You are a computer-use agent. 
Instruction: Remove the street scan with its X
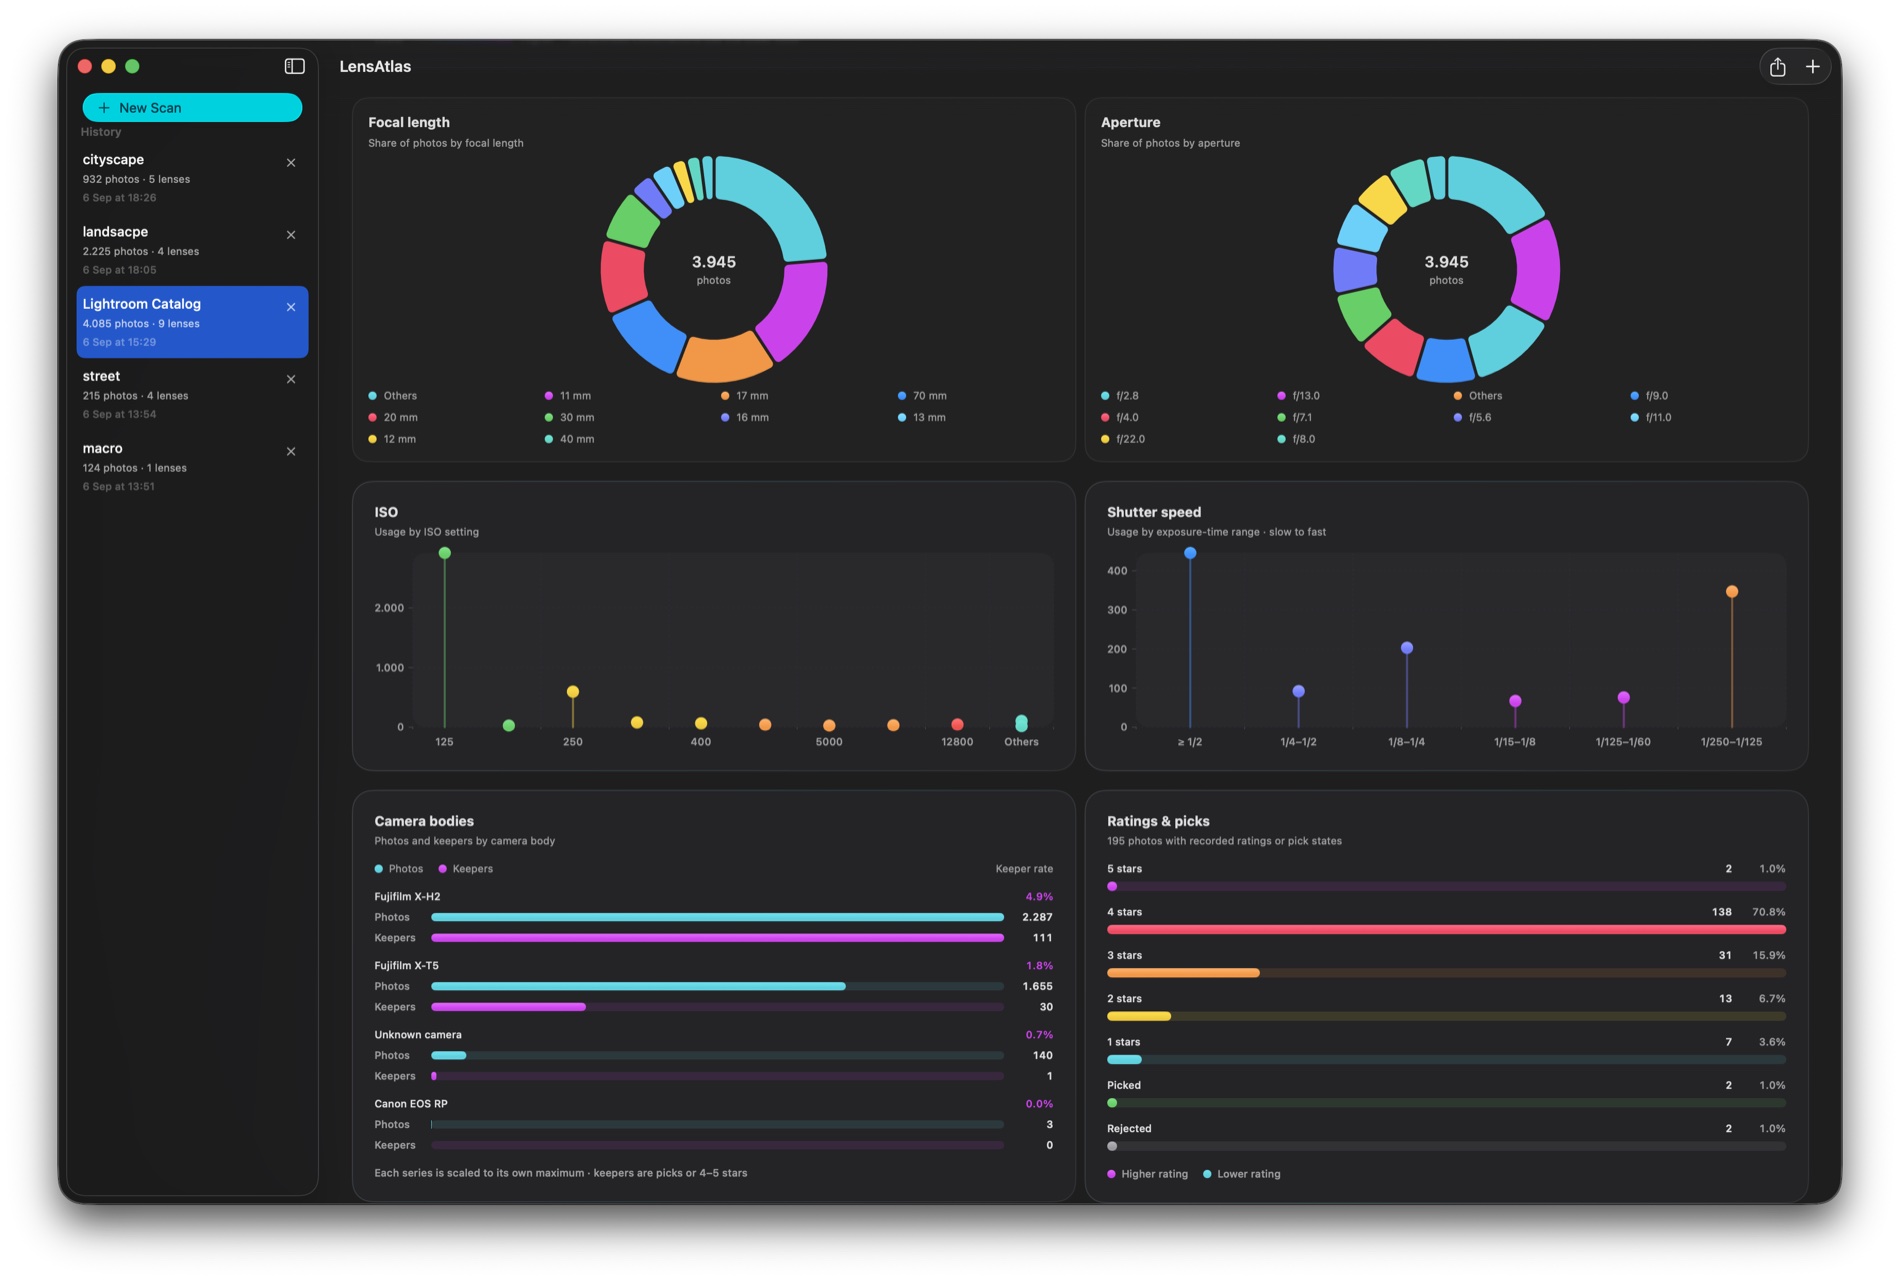point(291,379)
